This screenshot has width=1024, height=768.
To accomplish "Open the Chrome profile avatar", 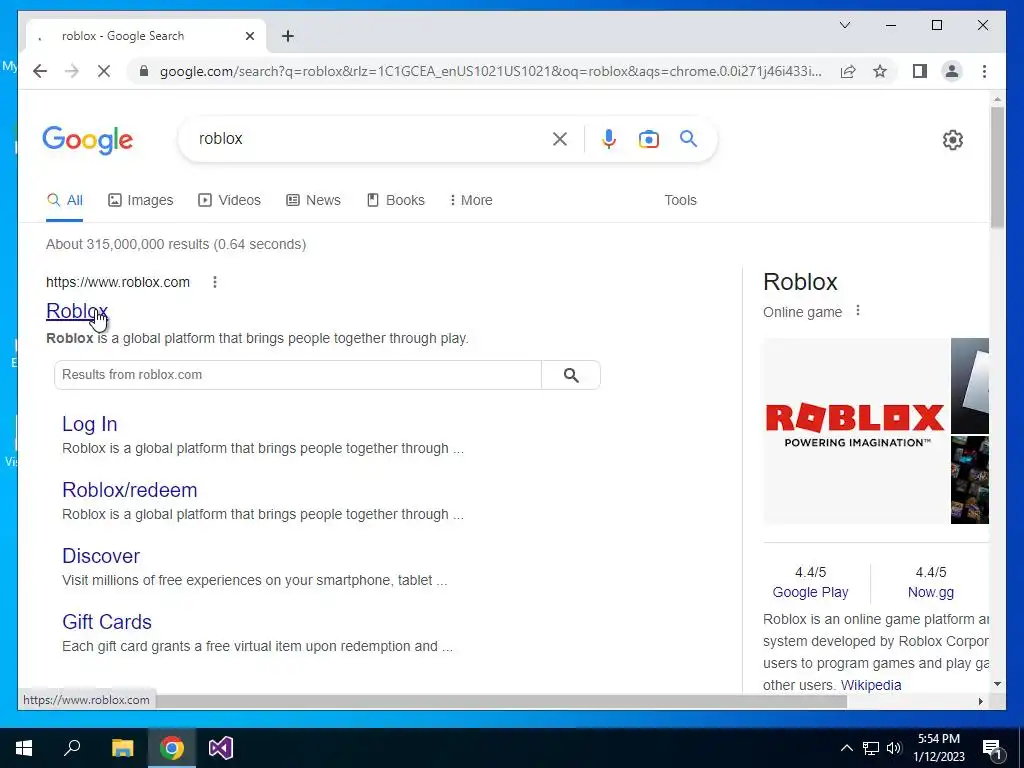I will pos(952,71).
